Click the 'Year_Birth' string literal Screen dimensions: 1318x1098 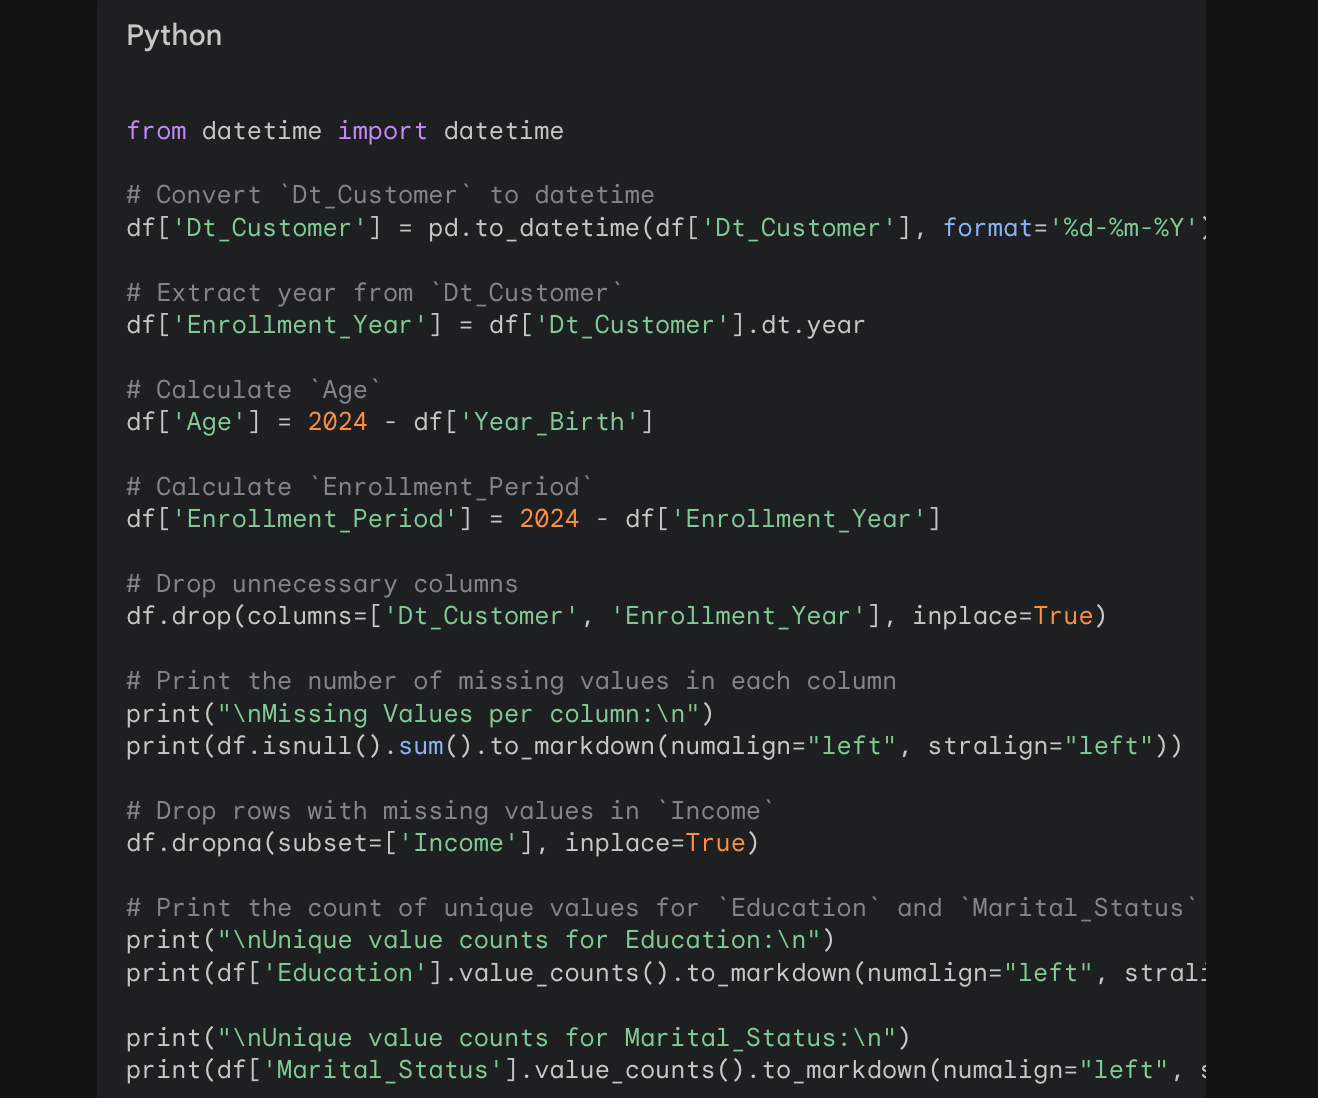[x=549, y=422]
